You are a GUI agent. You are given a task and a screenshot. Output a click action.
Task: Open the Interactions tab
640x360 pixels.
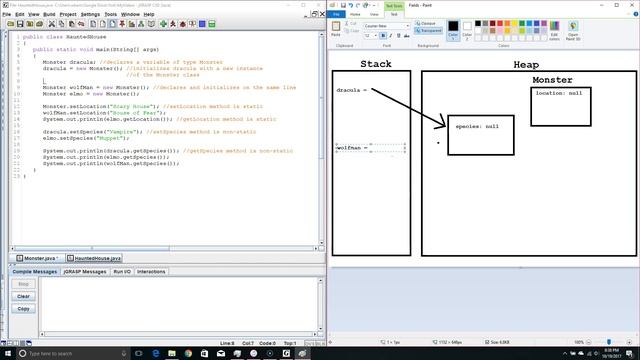click(151, 272)
